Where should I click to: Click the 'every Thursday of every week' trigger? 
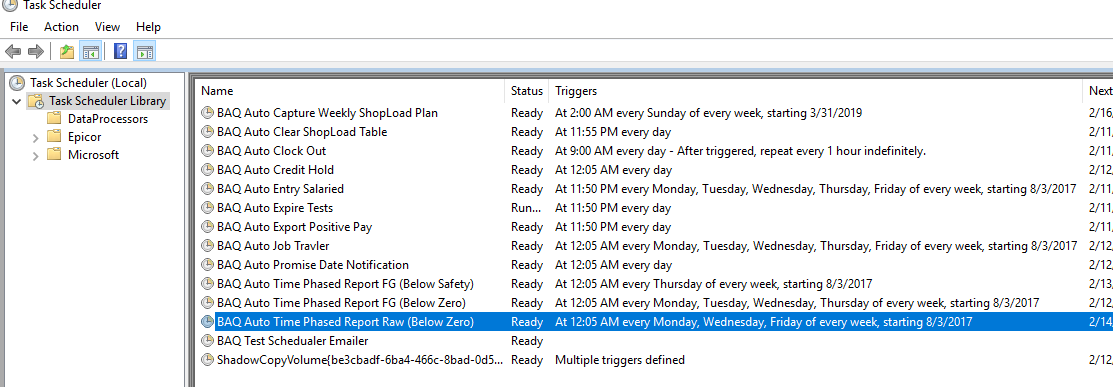pos(713,284)
